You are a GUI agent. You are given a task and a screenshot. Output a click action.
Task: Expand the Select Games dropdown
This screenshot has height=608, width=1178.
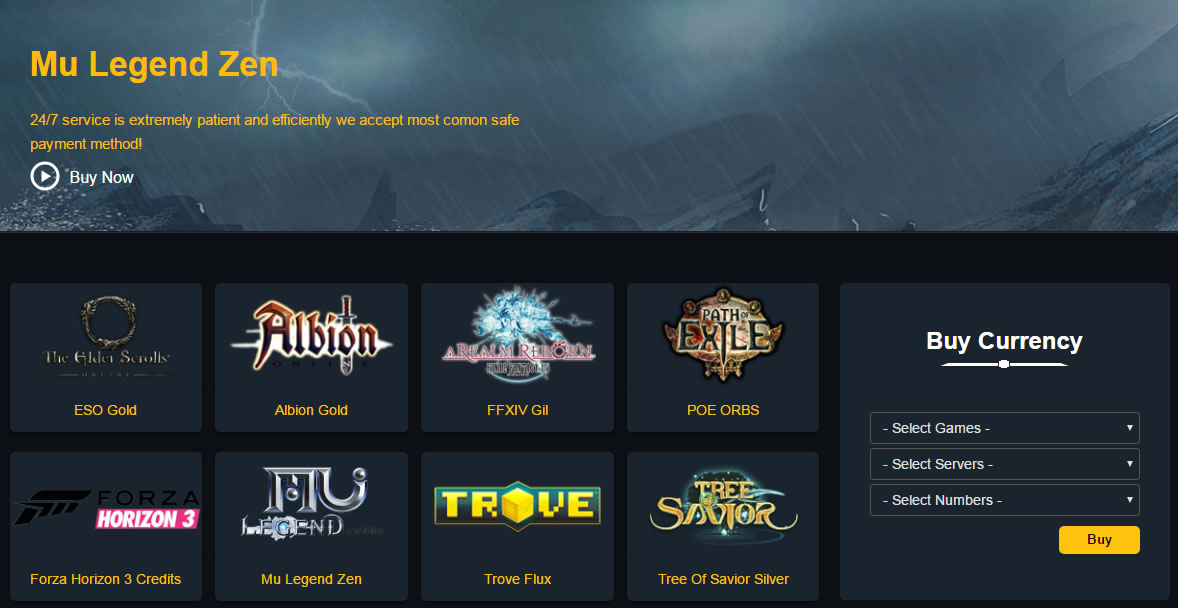[1004, 428]
